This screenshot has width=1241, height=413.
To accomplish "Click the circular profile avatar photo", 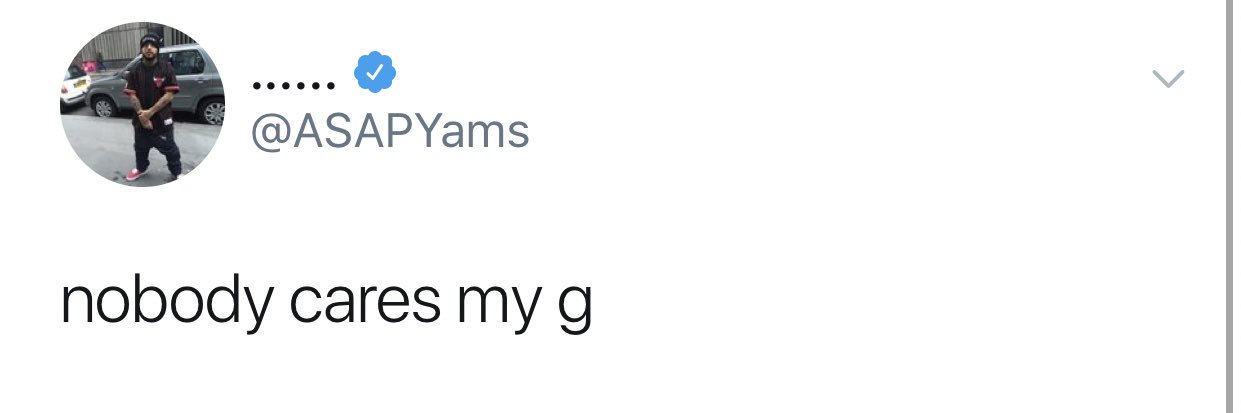I will 144,104.
